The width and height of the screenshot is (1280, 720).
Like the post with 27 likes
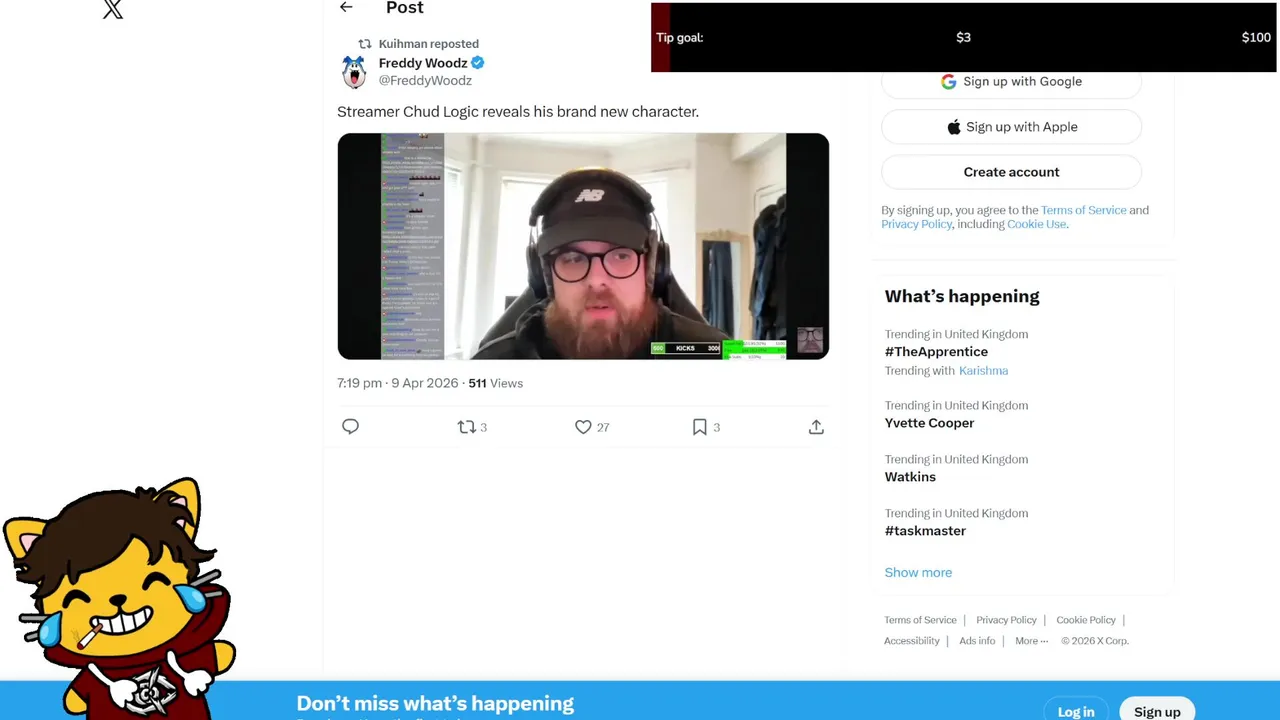592,427
